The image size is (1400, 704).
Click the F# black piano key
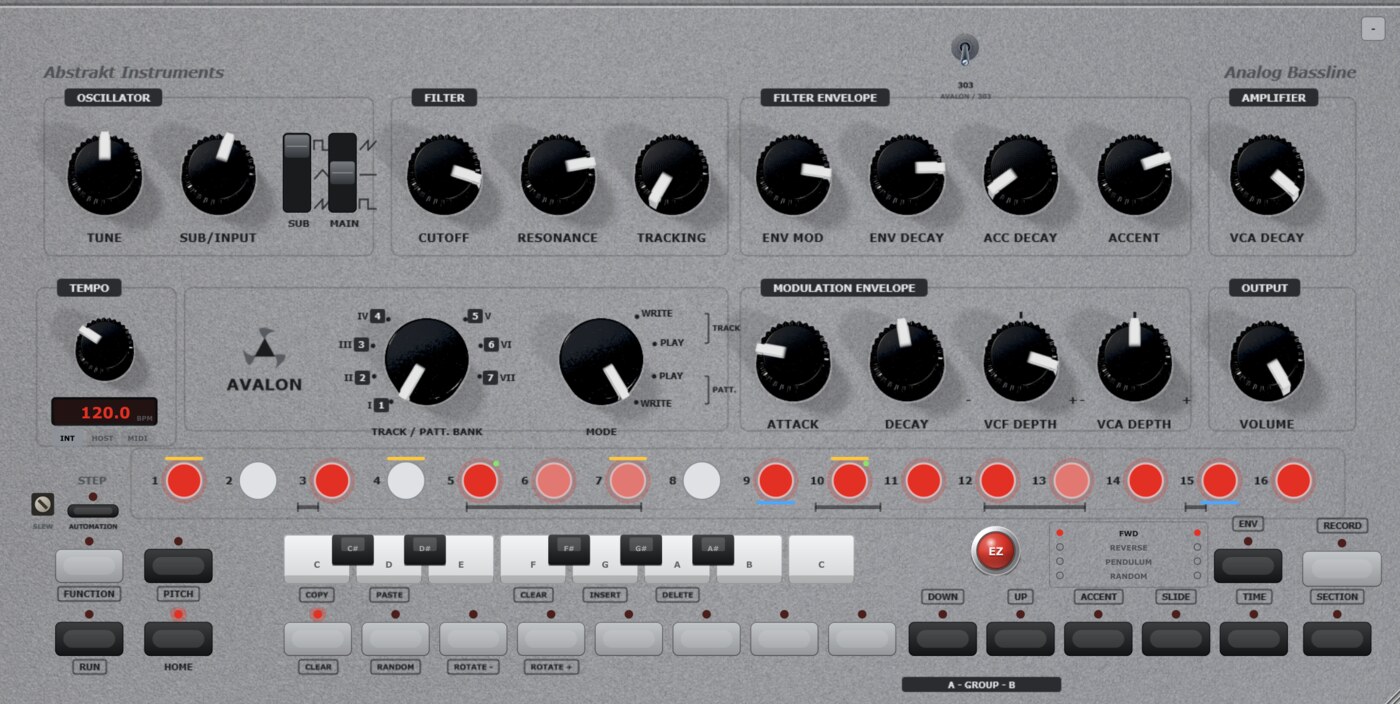(x=569, y=549)
